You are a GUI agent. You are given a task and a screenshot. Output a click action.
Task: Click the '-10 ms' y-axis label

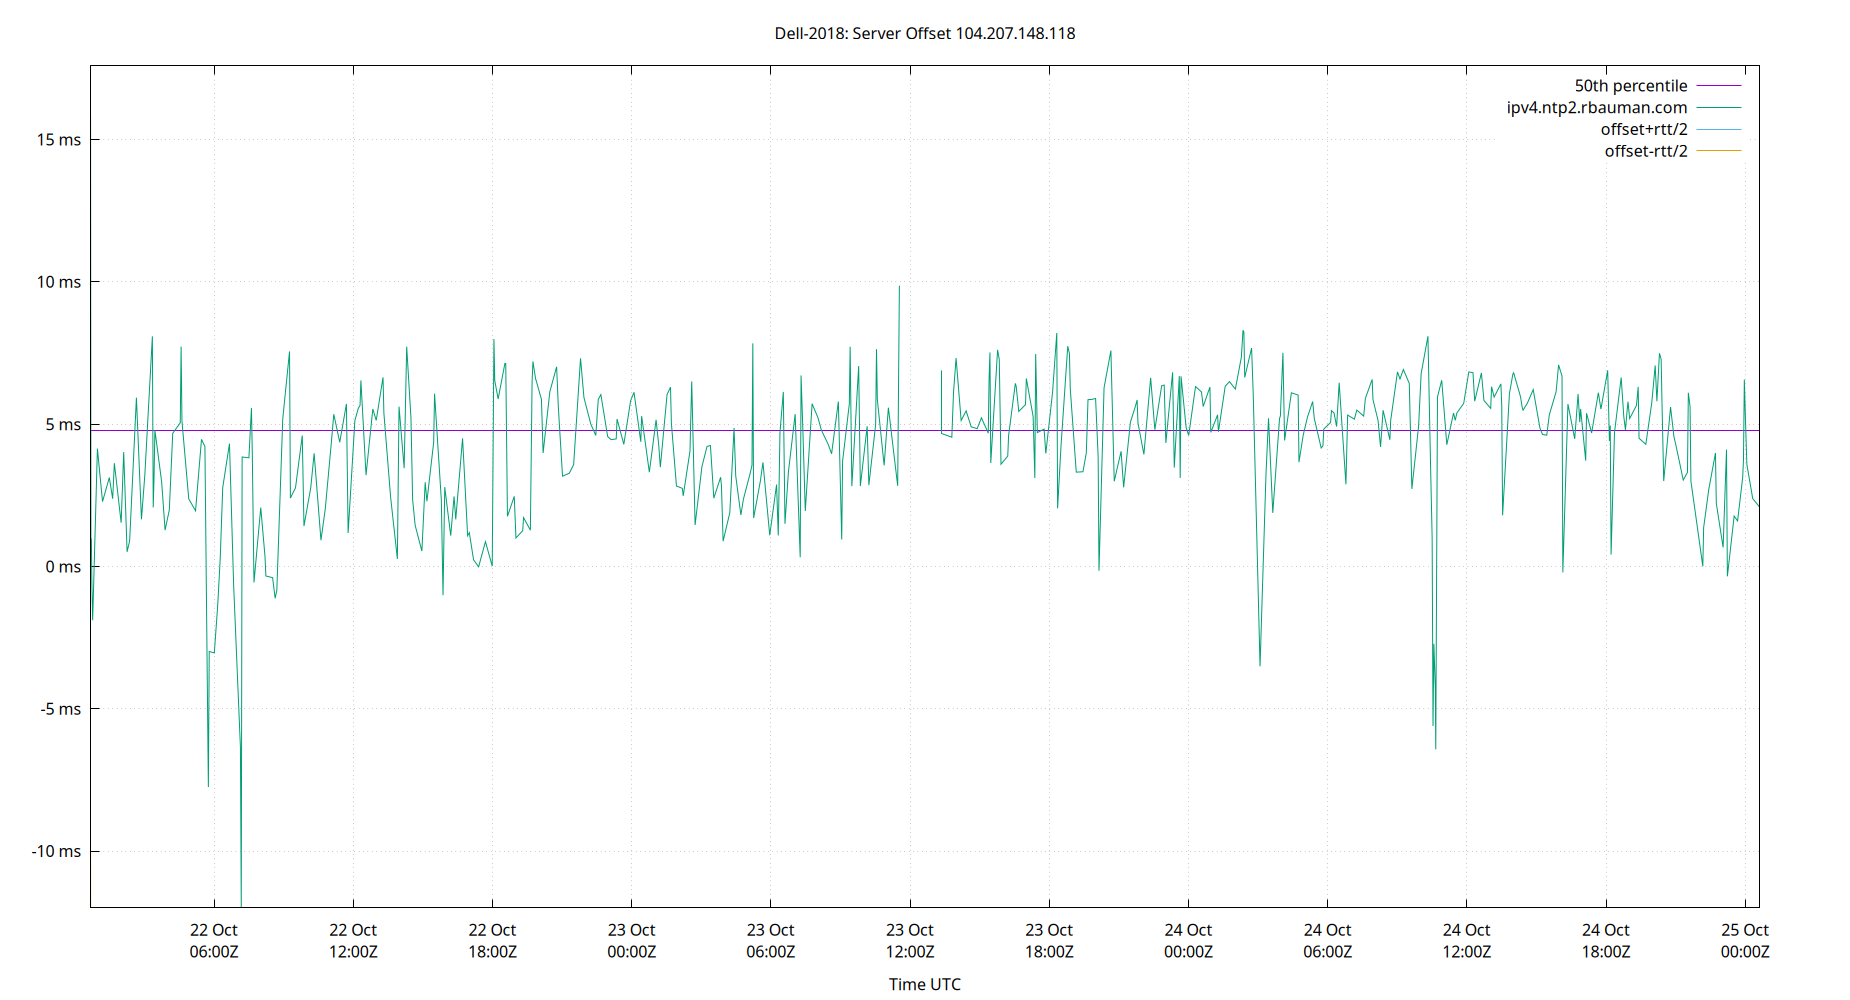57,852
